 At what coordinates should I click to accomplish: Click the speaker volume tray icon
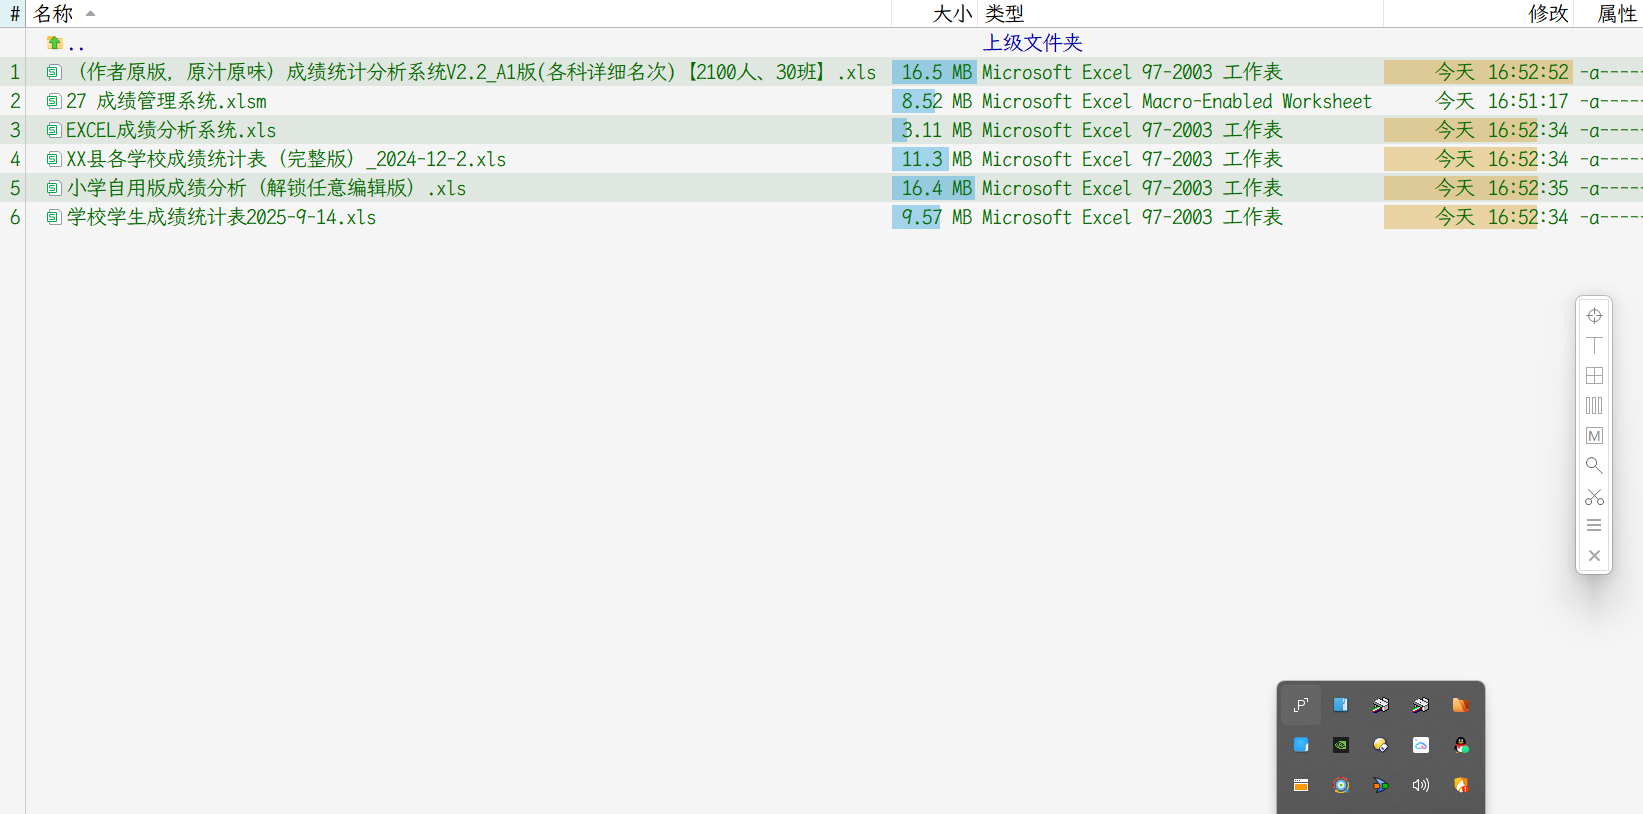click(1421, 785)
